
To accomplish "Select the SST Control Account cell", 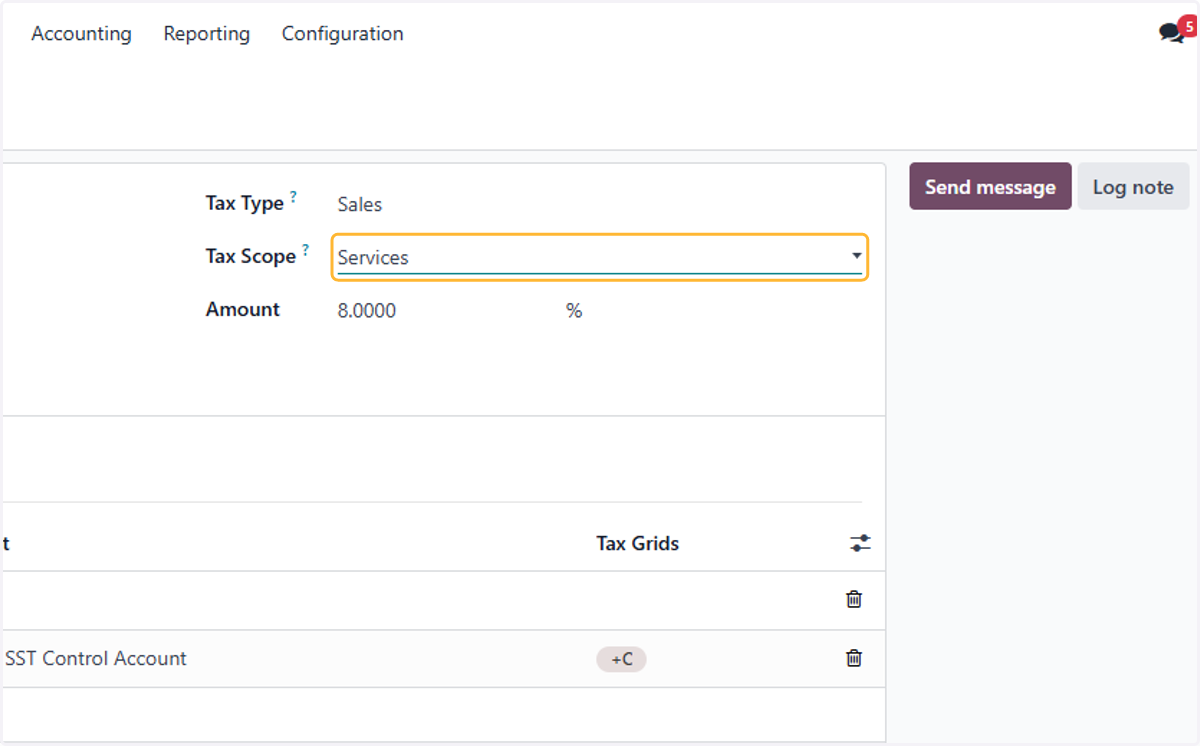I will tap(96, 659).
